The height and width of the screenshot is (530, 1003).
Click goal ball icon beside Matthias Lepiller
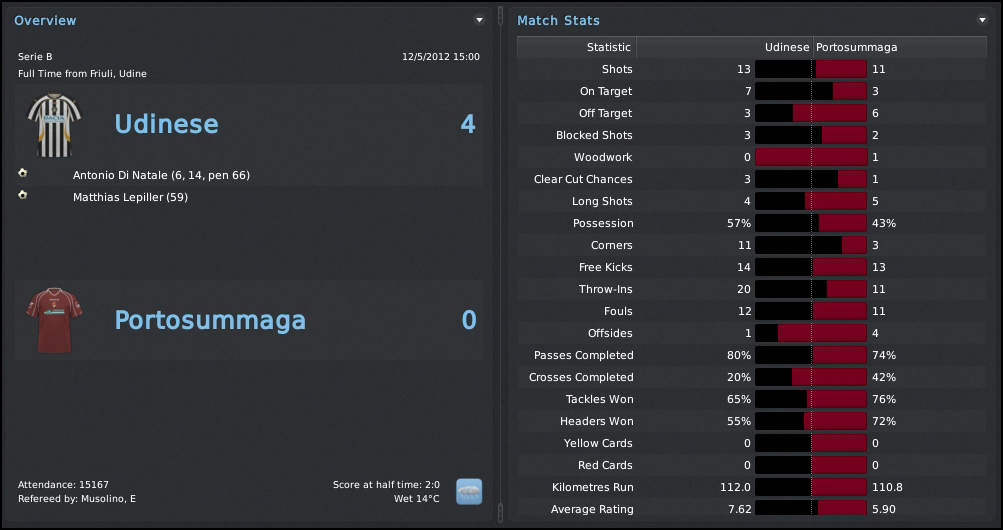[23, 195]
